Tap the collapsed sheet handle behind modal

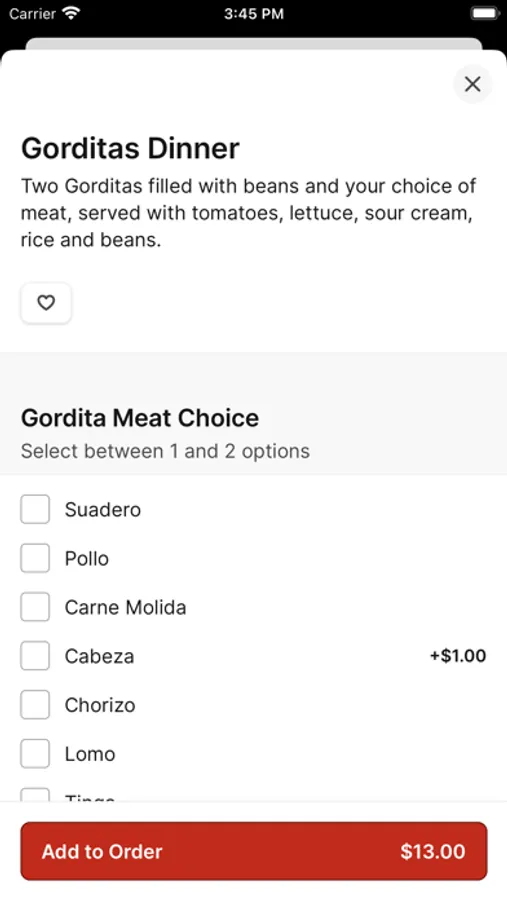[x=254, y=44]
